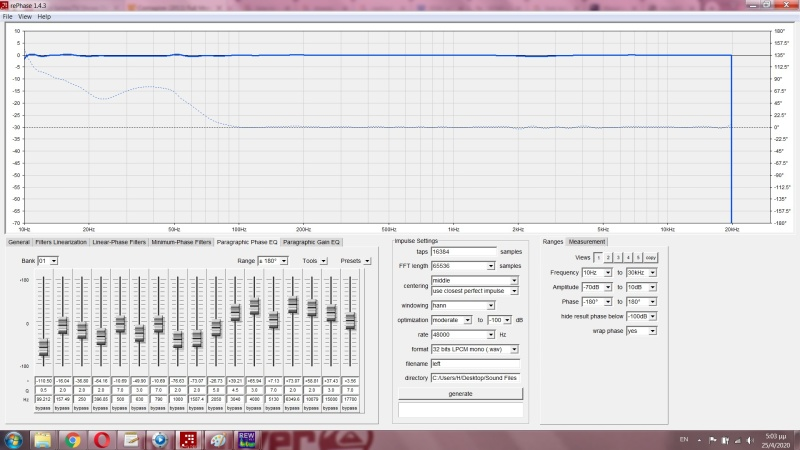Open the View menu
Screen dimensions: 800x450
pos(25,17)
